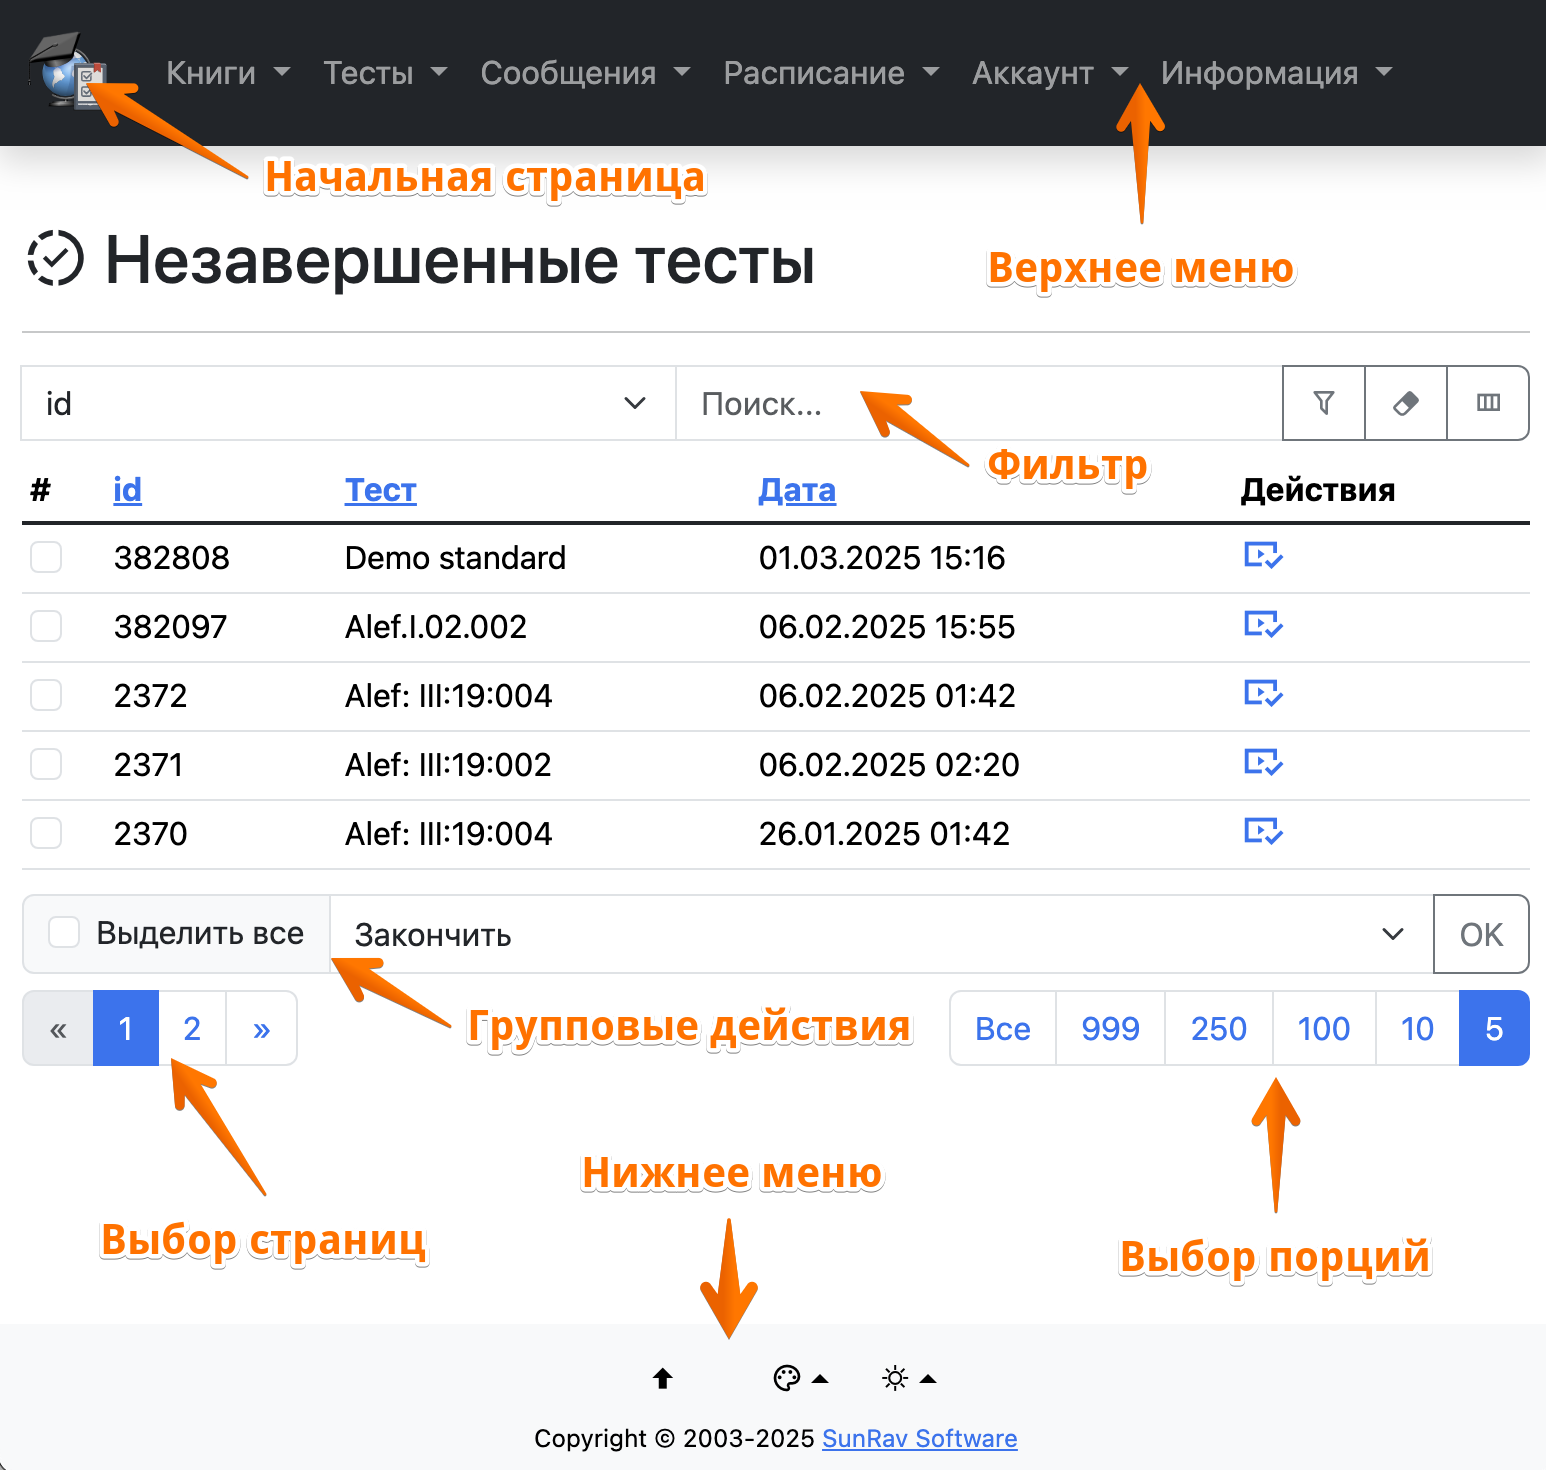Expand the 'Тесты' top menu

click(x=384, y=73)
